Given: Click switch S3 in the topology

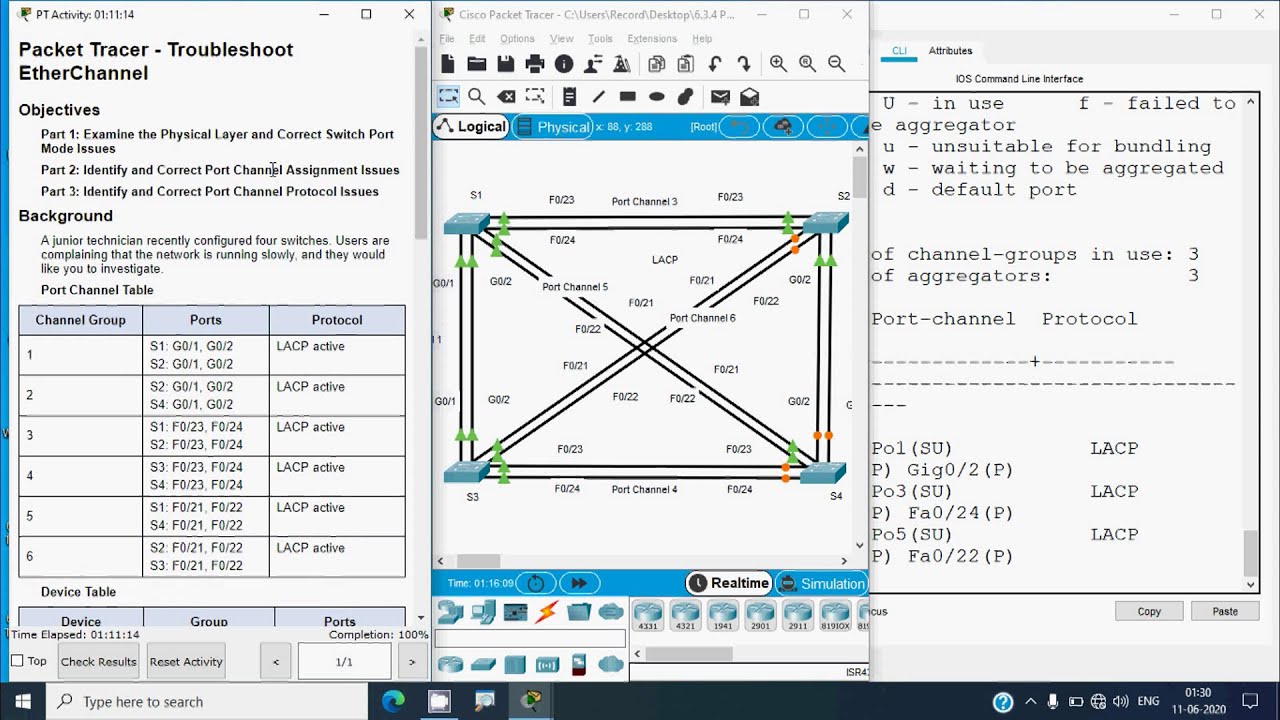Looking at the screenshot, I should tap(467, 471).
